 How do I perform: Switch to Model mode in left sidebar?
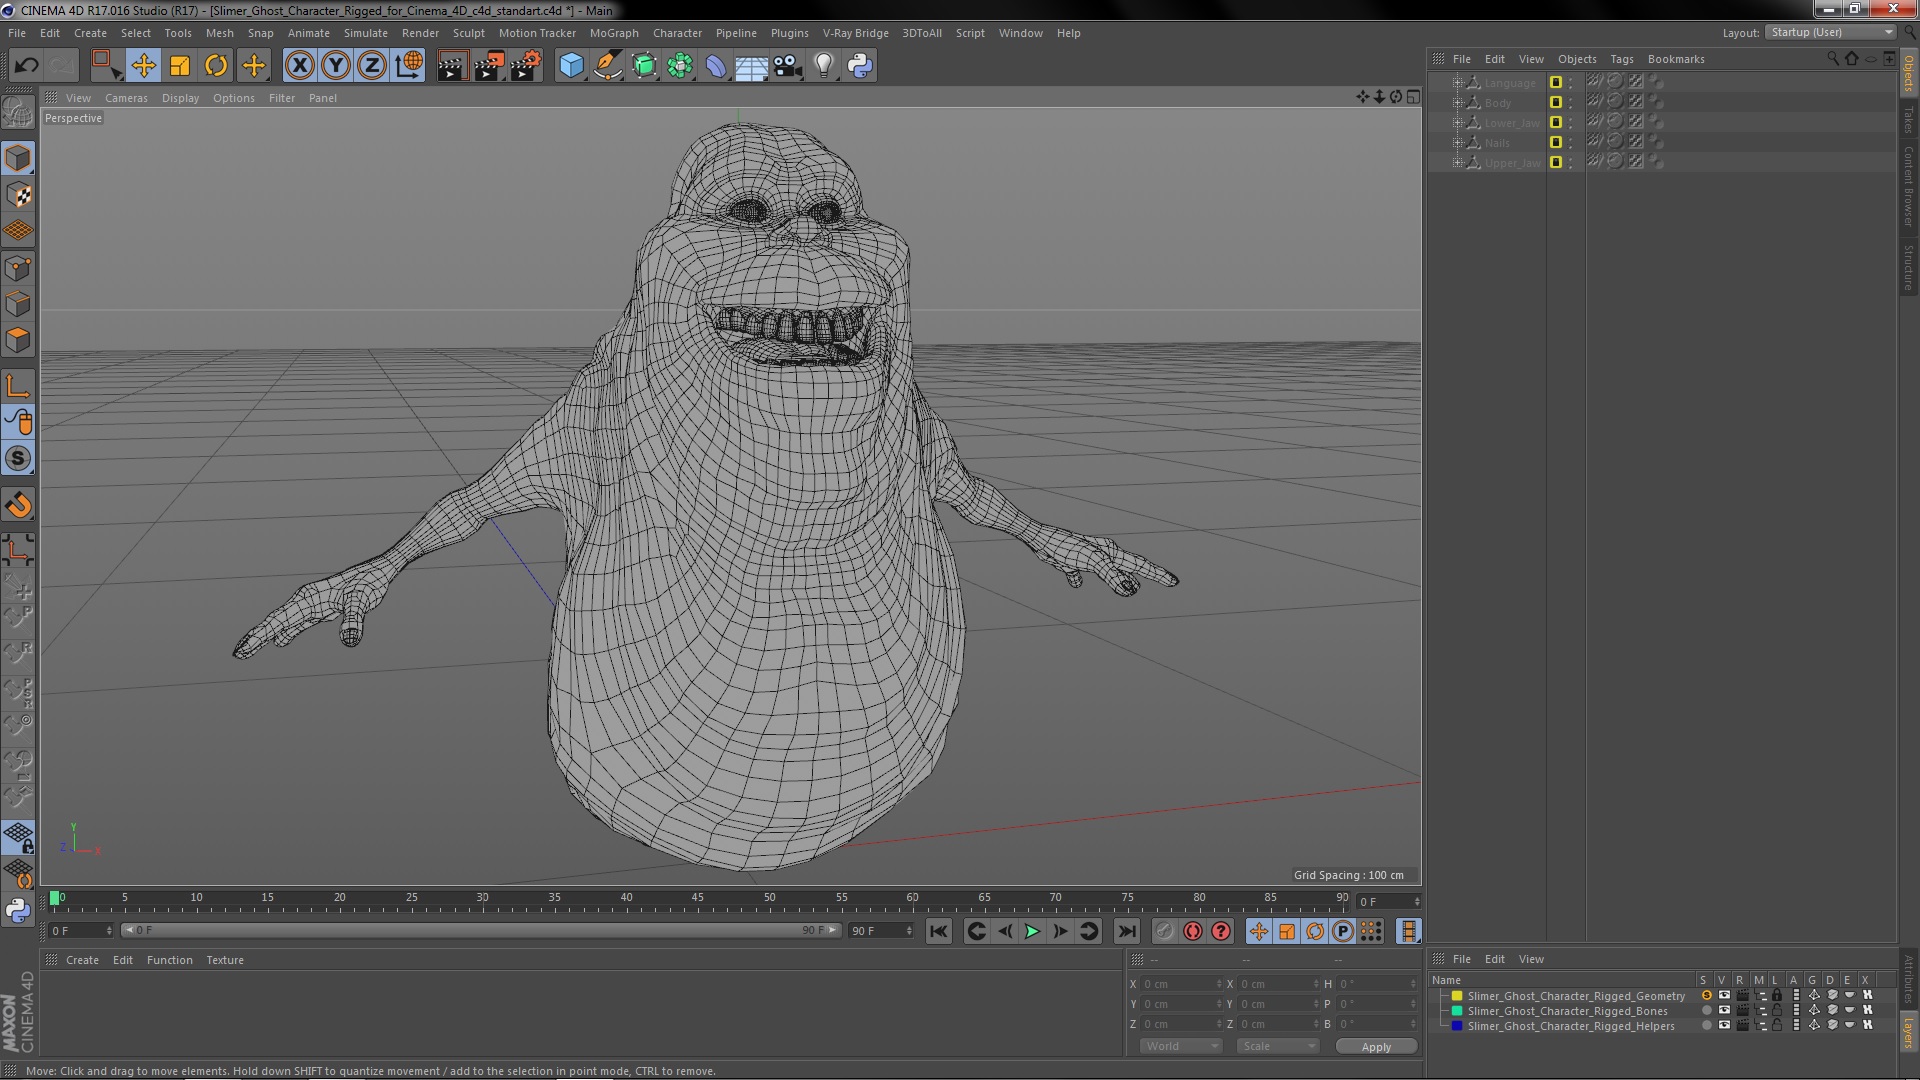pos(18,158)
